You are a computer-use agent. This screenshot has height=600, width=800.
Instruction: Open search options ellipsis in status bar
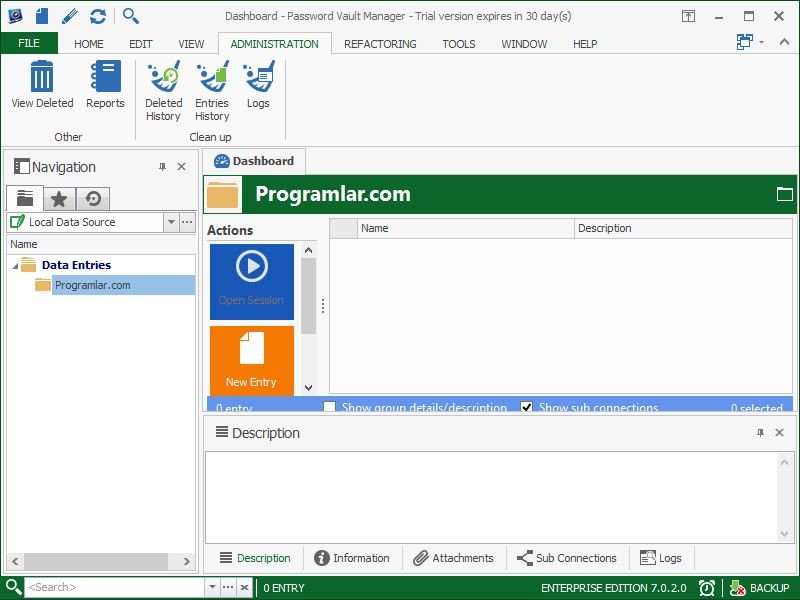228,587
